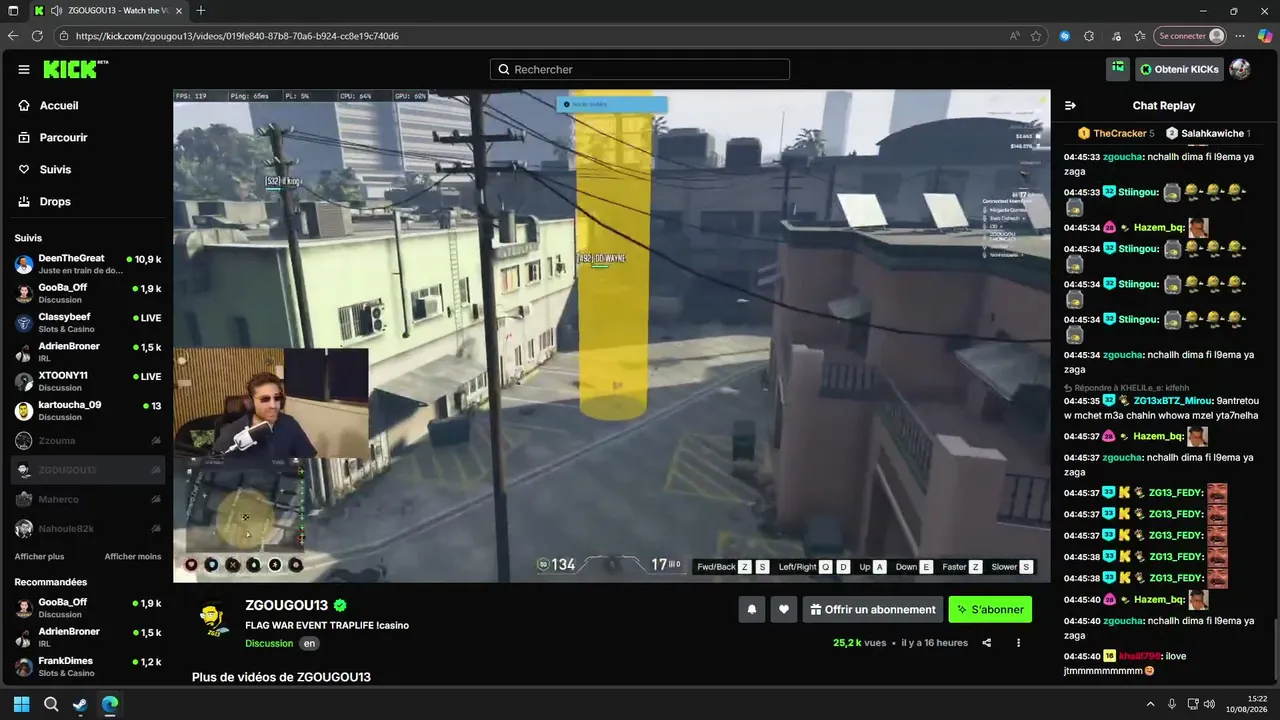This screenshot has height=720, width=1280.
Task: Launch Copilot from the browser toolbar
Action: click(1265, 36)
